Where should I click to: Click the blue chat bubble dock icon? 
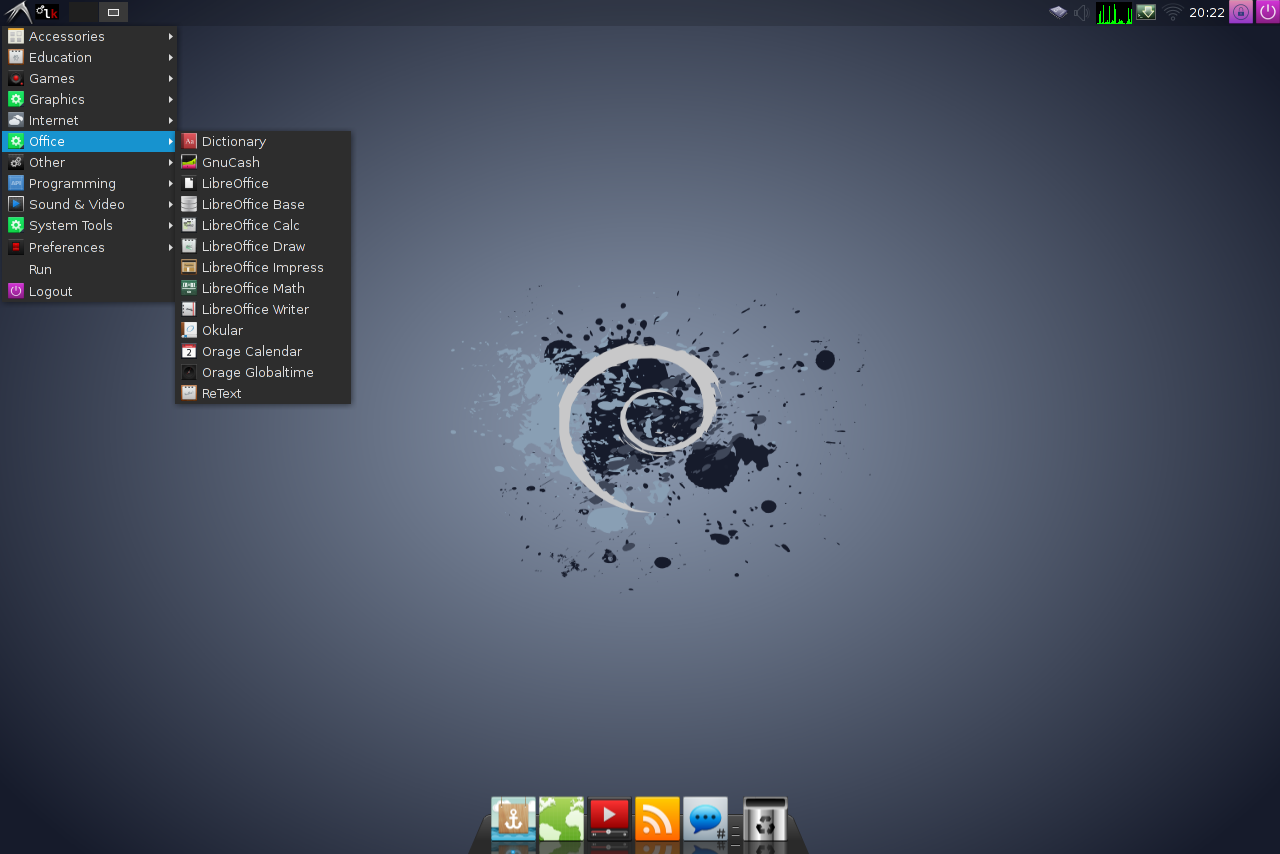tap(705, 819)
